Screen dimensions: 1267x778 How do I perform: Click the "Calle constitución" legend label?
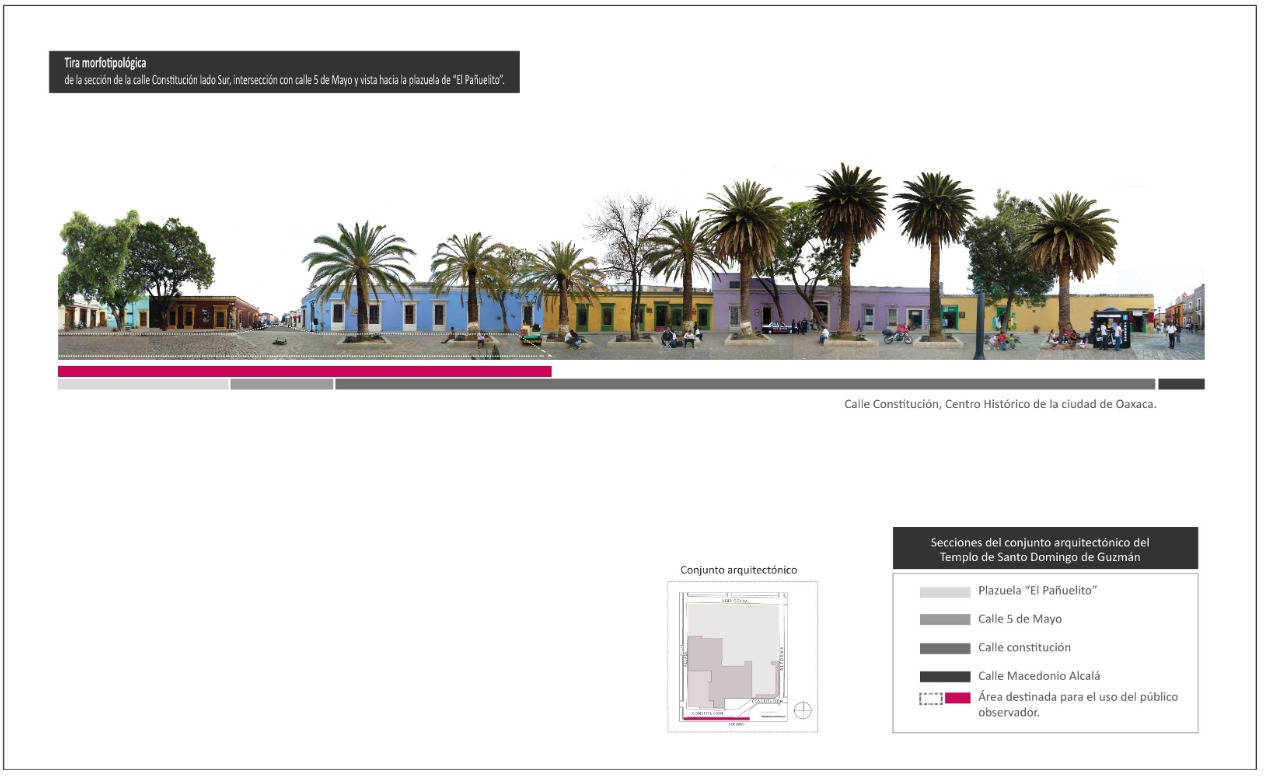click(1024, 648)
